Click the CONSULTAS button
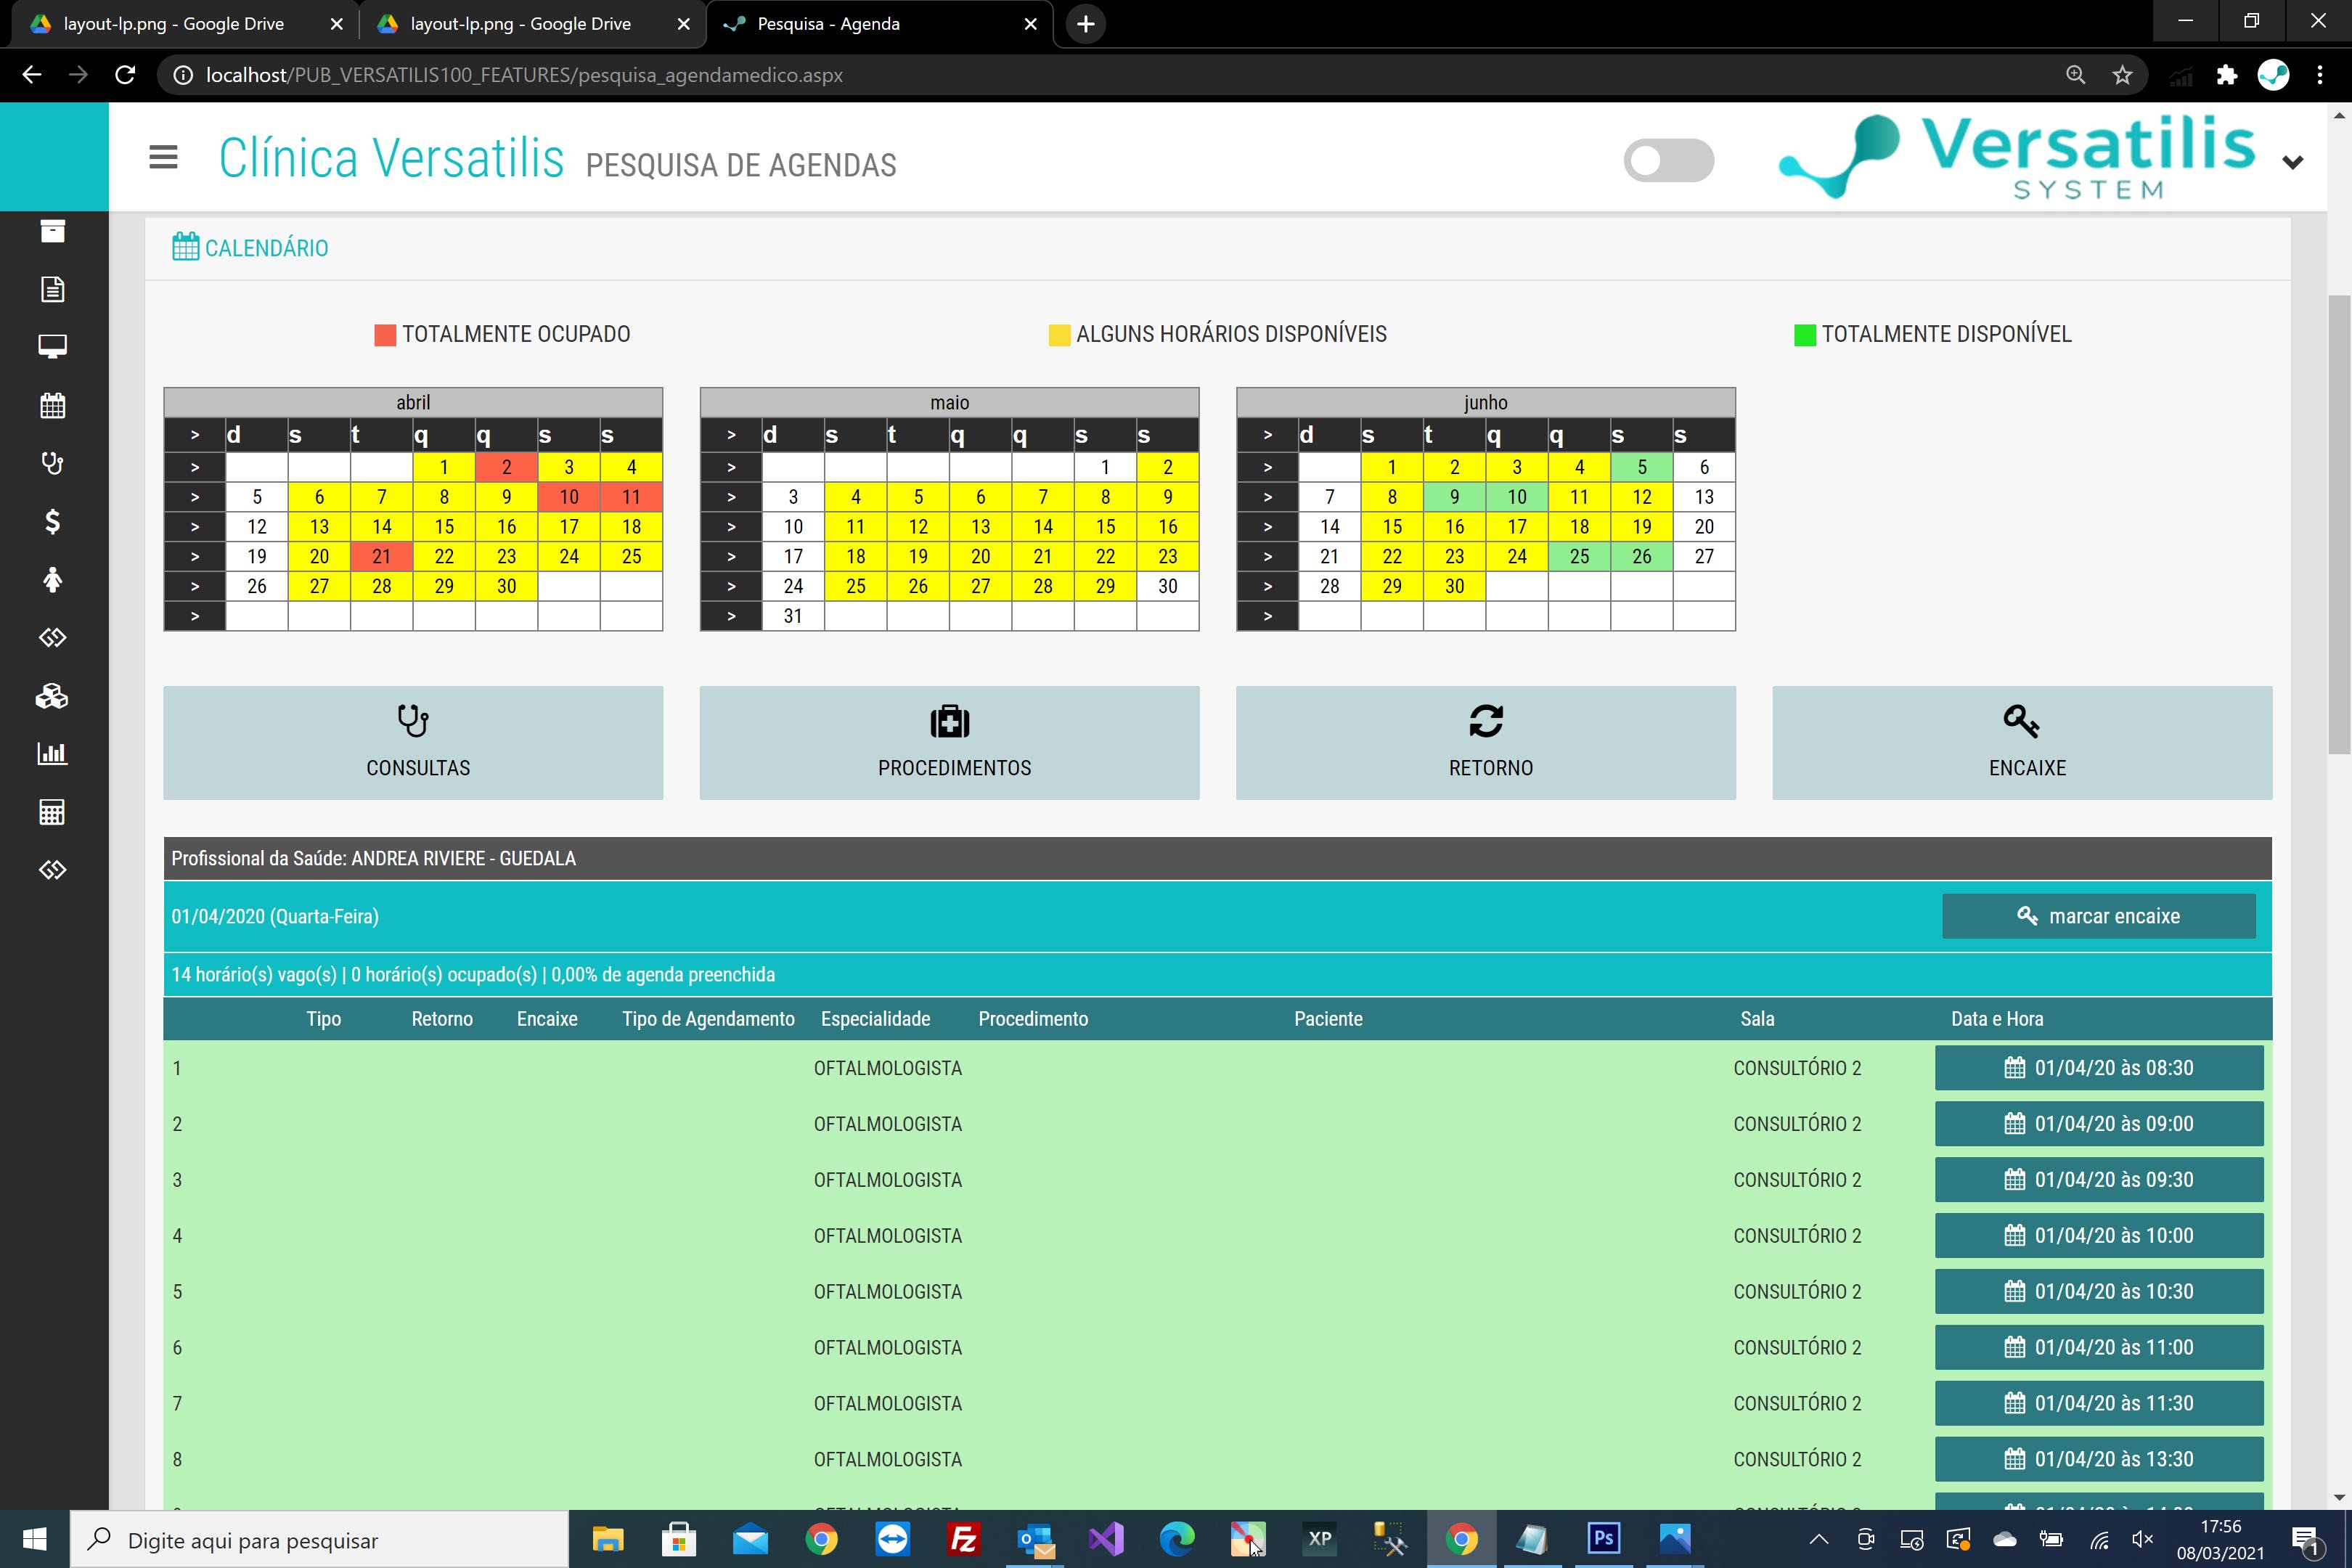Viewport: 2352px width, 1568px height. (x=413, y=742)
